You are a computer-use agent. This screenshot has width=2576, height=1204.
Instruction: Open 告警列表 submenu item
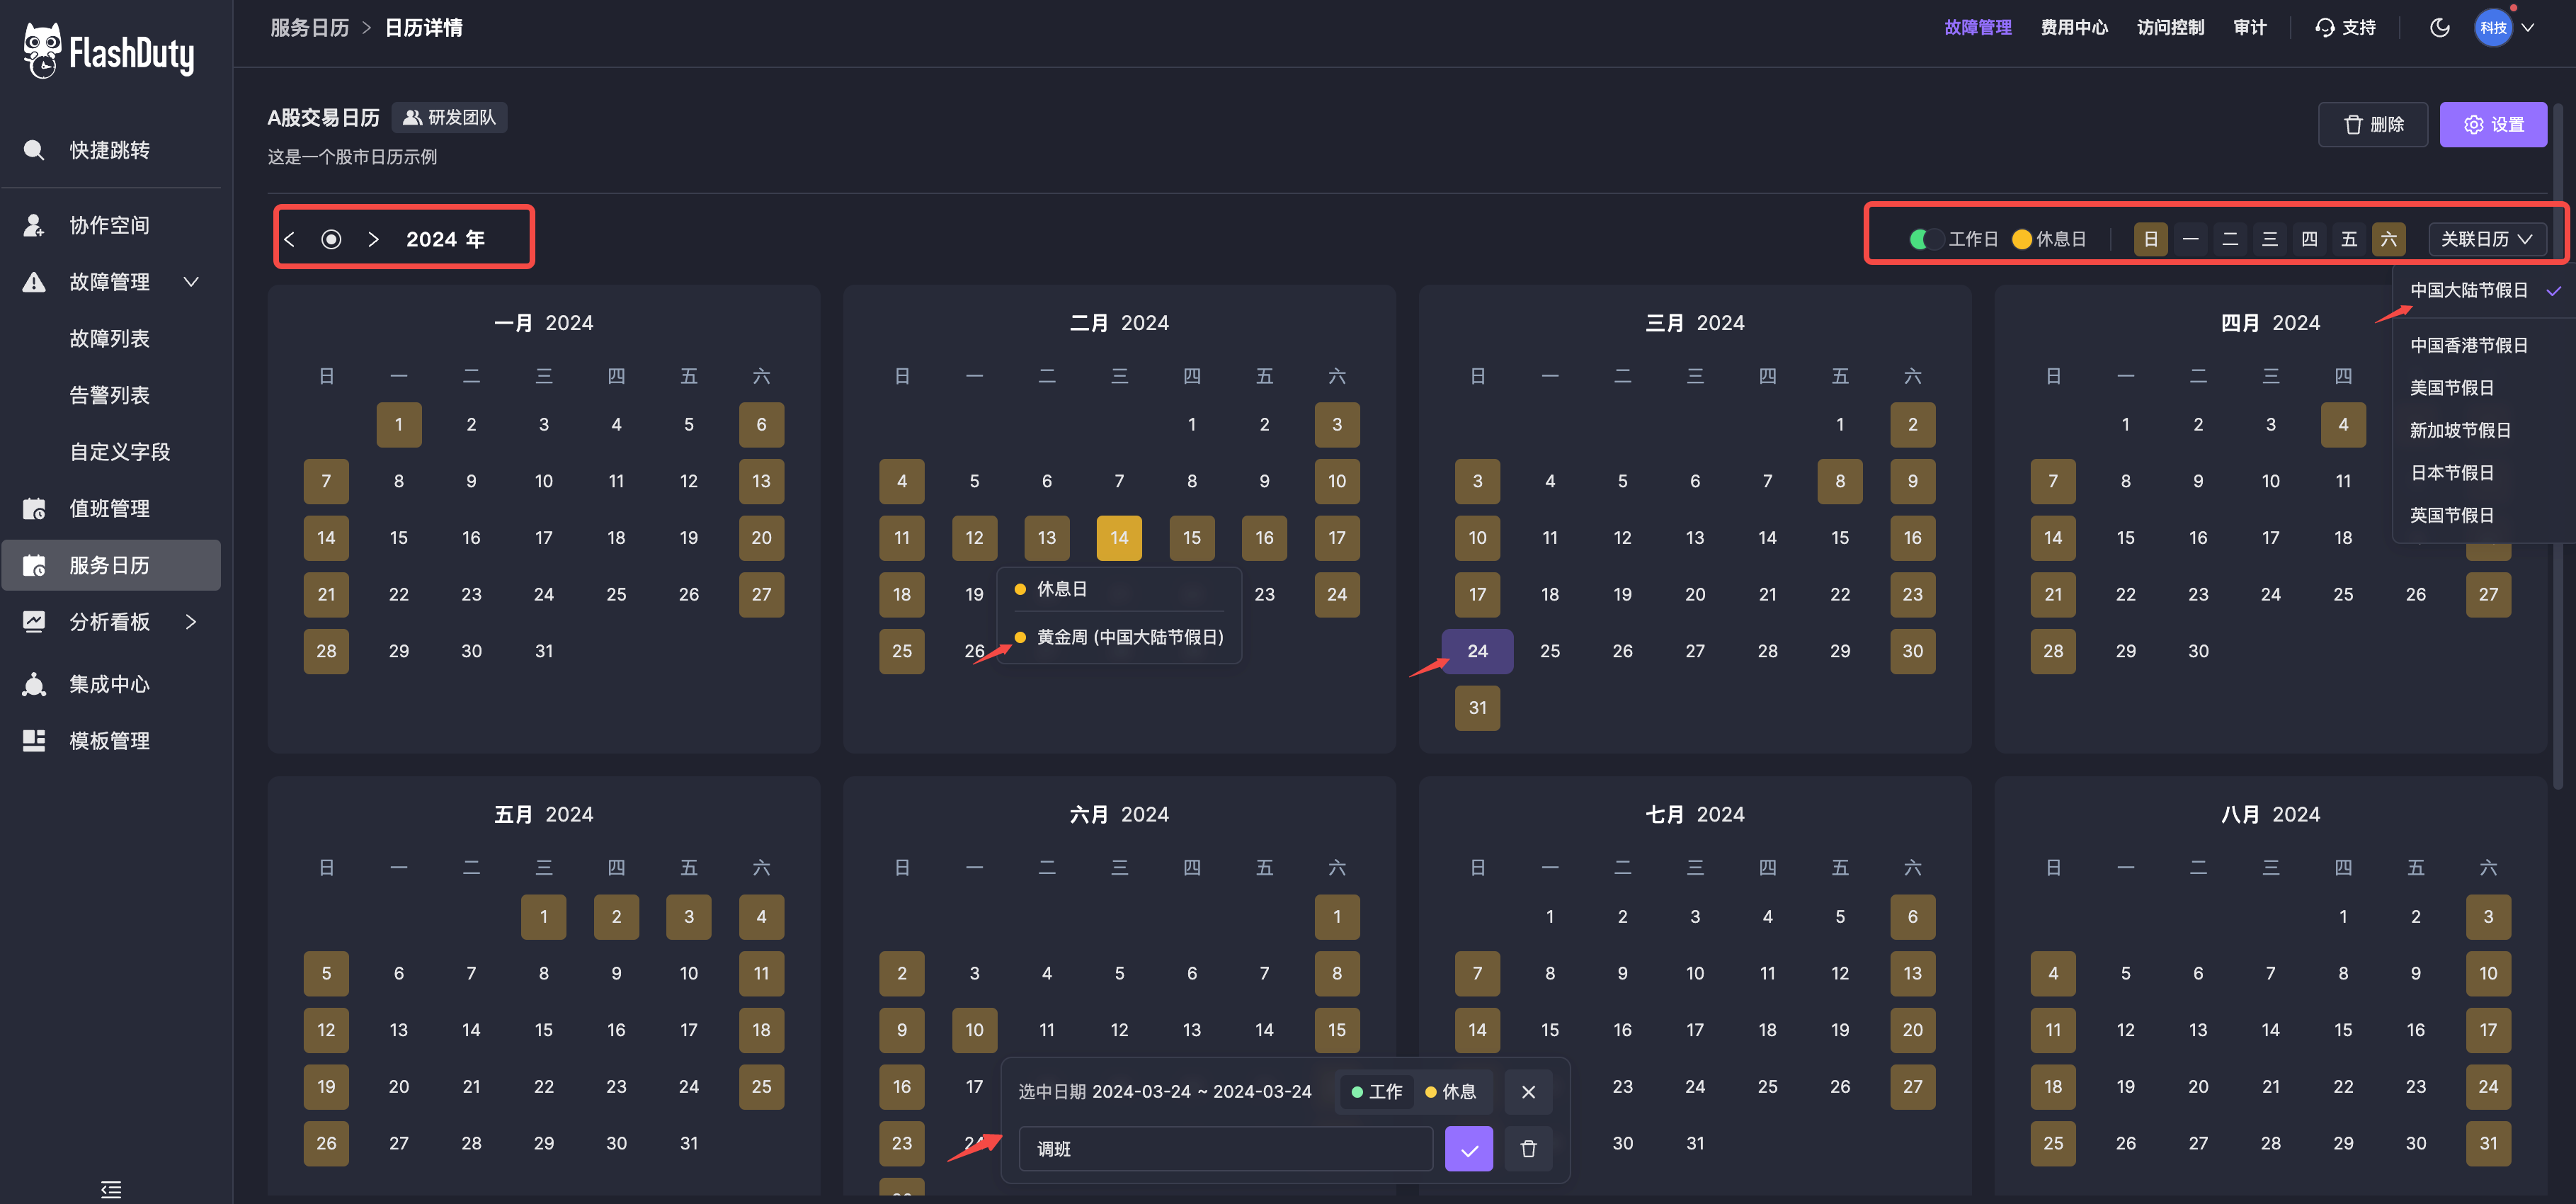(110, 396)
